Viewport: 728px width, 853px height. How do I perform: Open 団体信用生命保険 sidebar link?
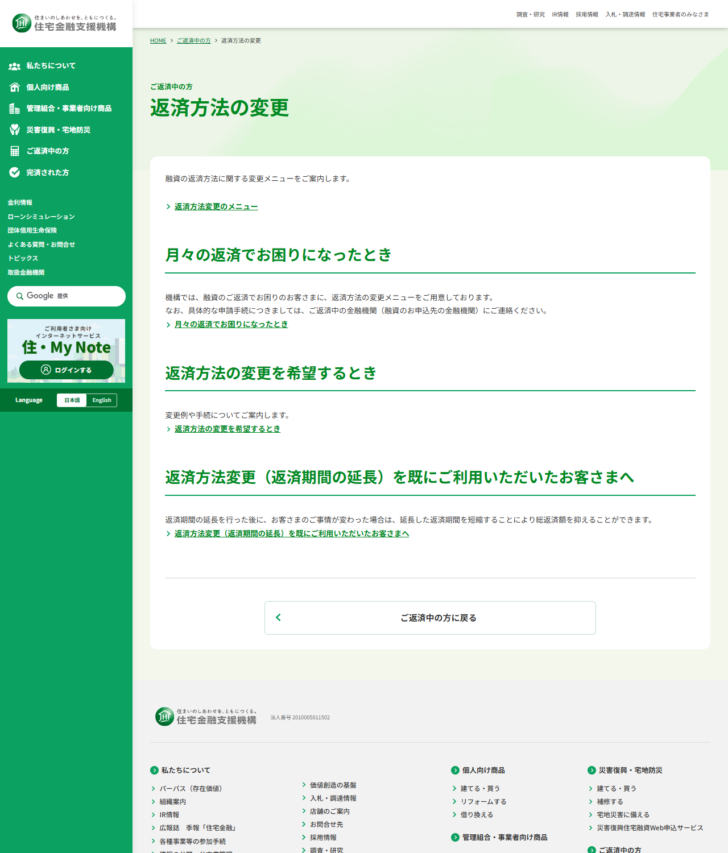[x=32, y=230]
